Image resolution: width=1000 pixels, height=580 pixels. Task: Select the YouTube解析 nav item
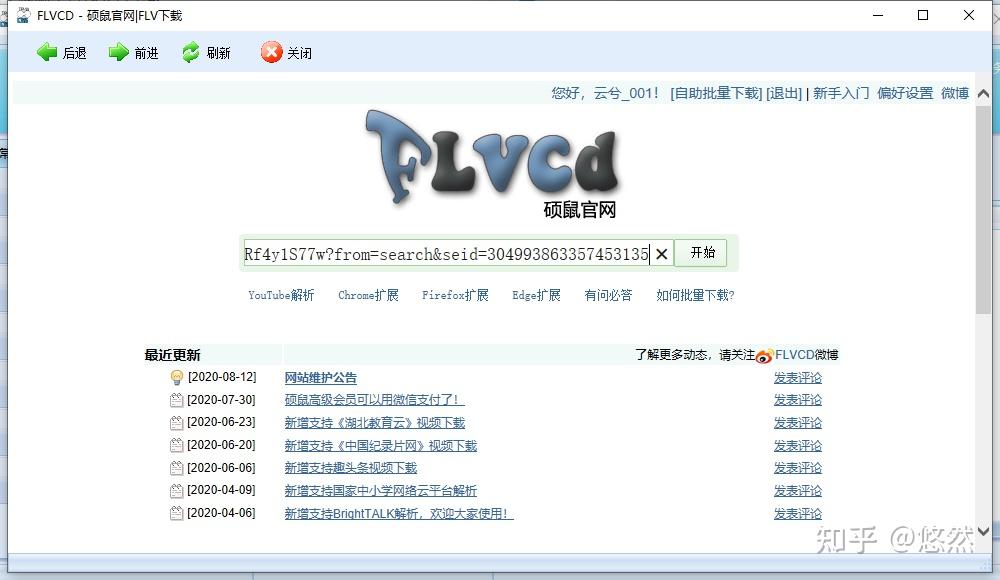(281, 296)
